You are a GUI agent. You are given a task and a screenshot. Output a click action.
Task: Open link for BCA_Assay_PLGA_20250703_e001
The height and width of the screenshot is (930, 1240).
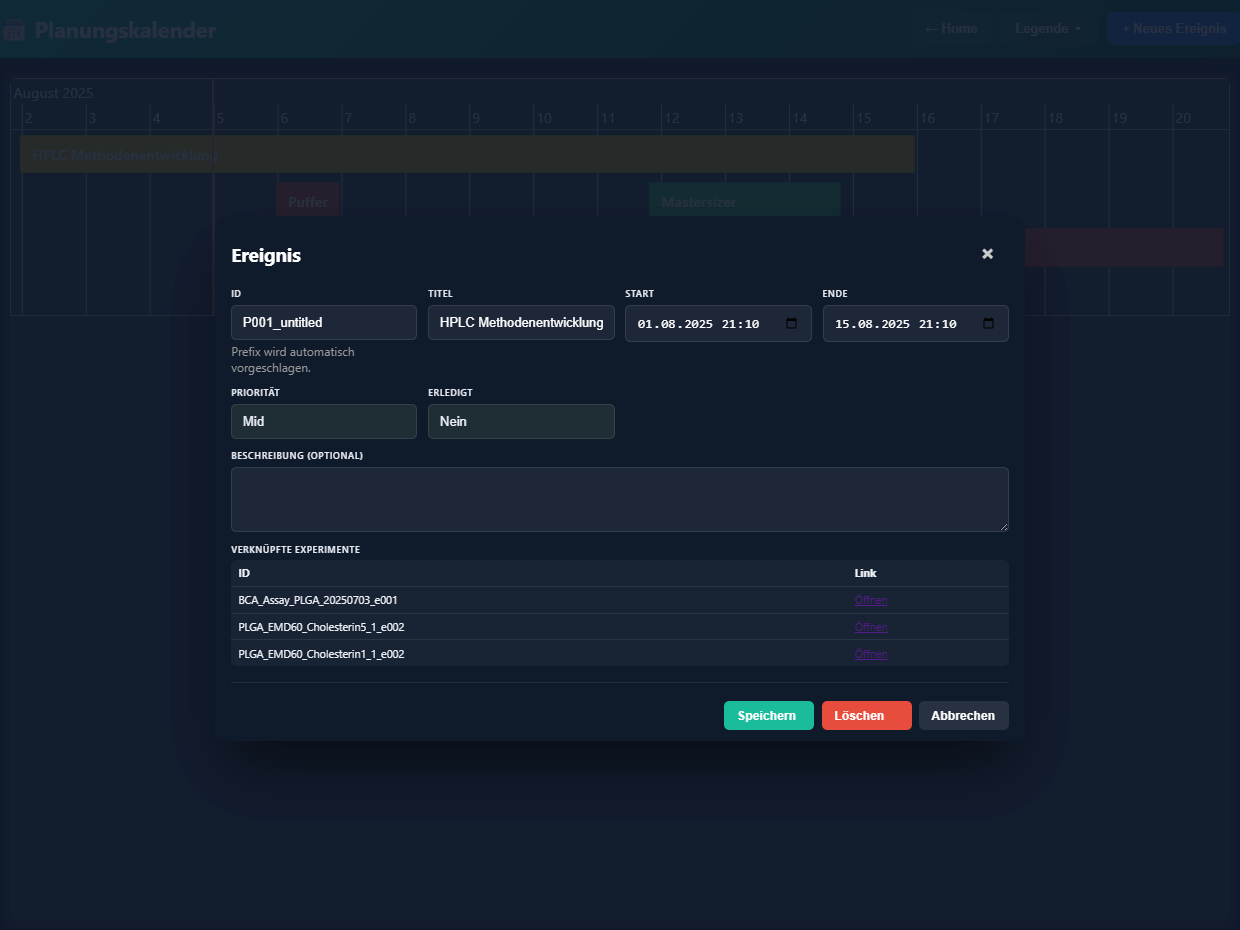[870, 600]
